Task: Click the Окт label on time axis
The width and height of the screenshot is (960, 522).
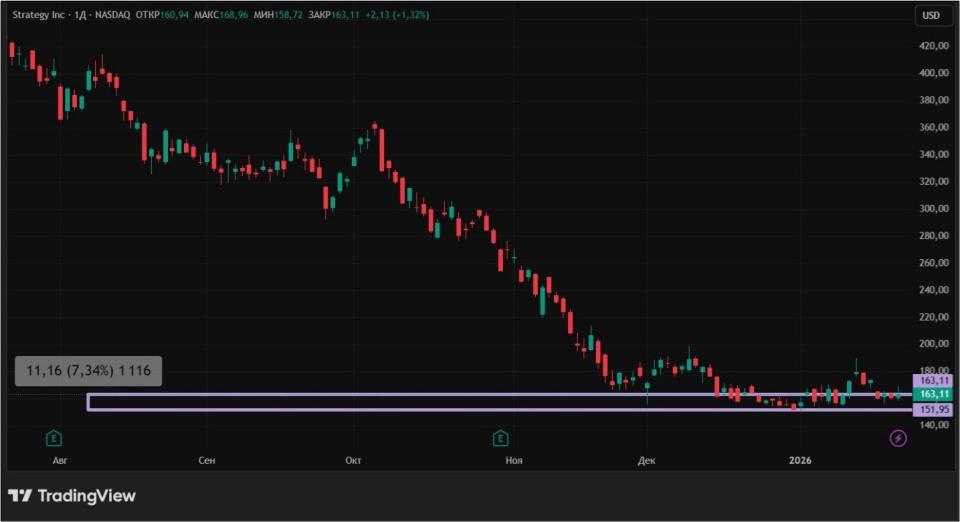Action: [x=352, y=460]
